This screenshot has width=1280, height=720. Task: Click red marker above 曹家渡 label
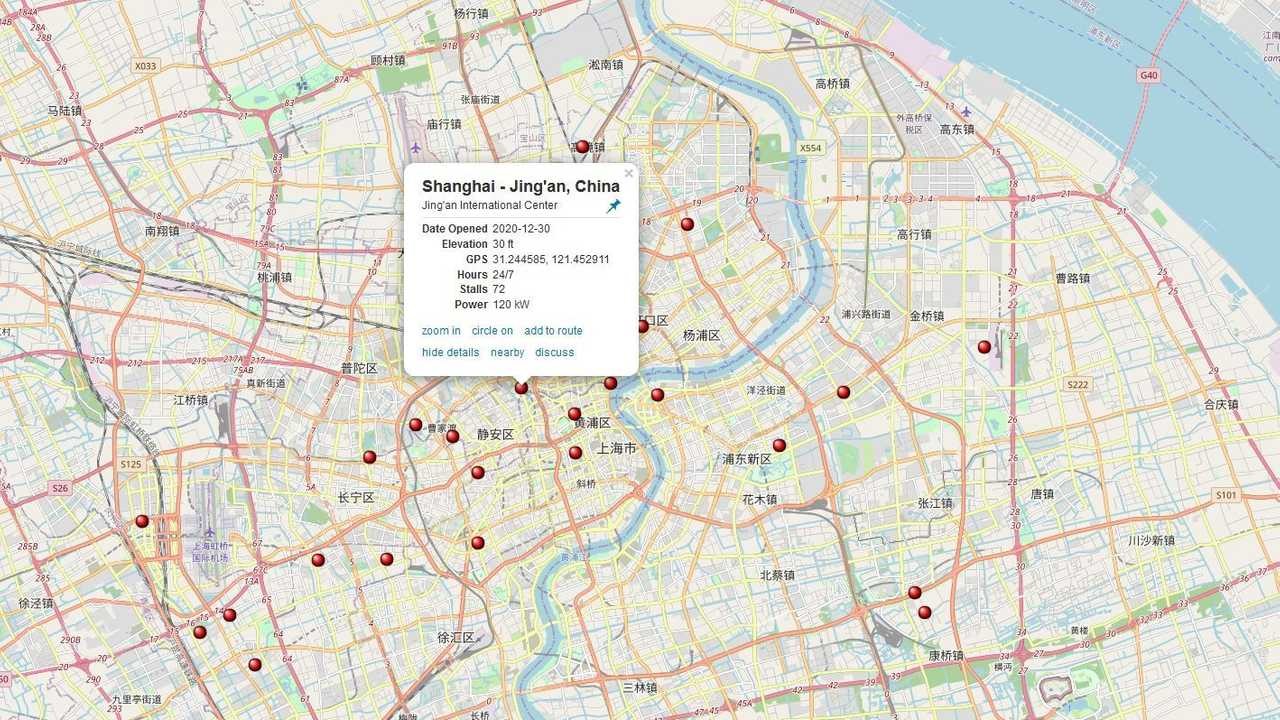(415, 425)
